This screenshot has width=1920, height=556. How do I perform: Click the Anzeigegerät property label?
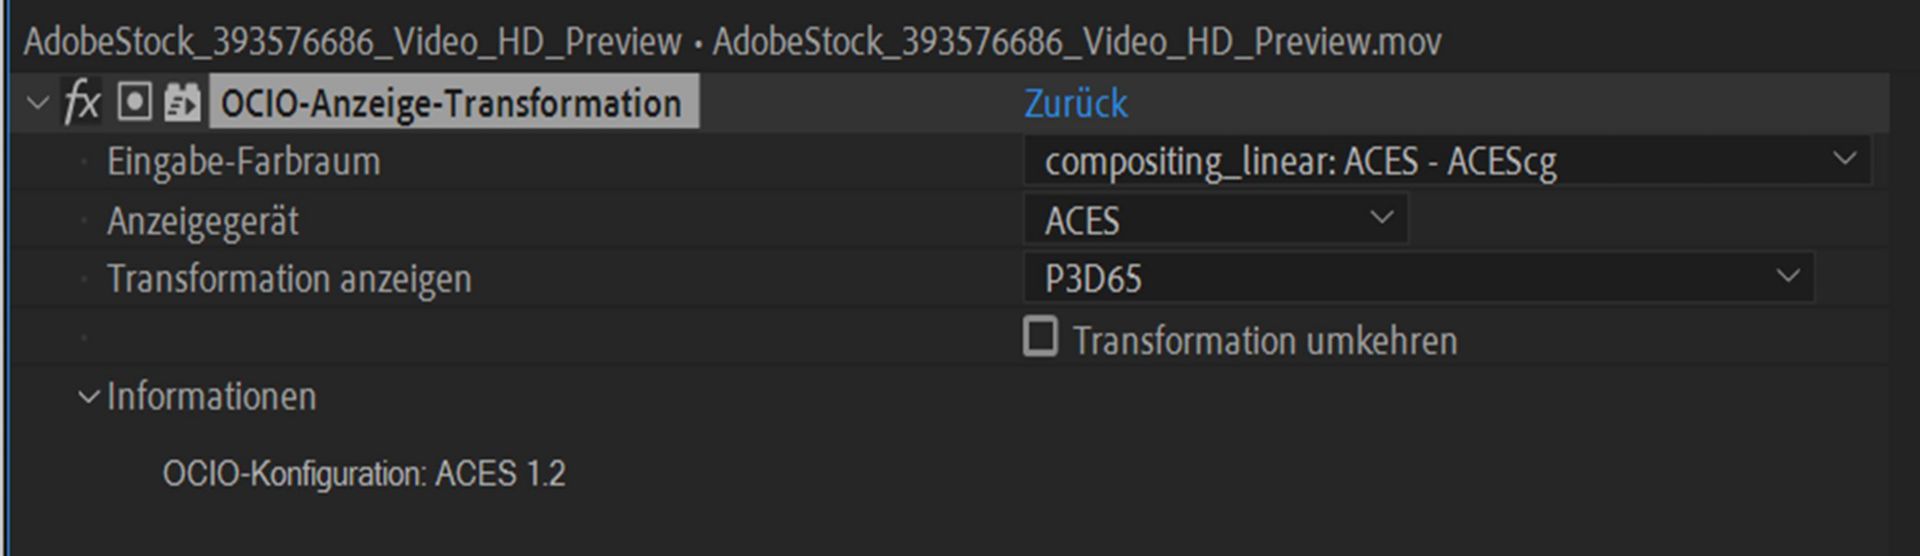203,221
